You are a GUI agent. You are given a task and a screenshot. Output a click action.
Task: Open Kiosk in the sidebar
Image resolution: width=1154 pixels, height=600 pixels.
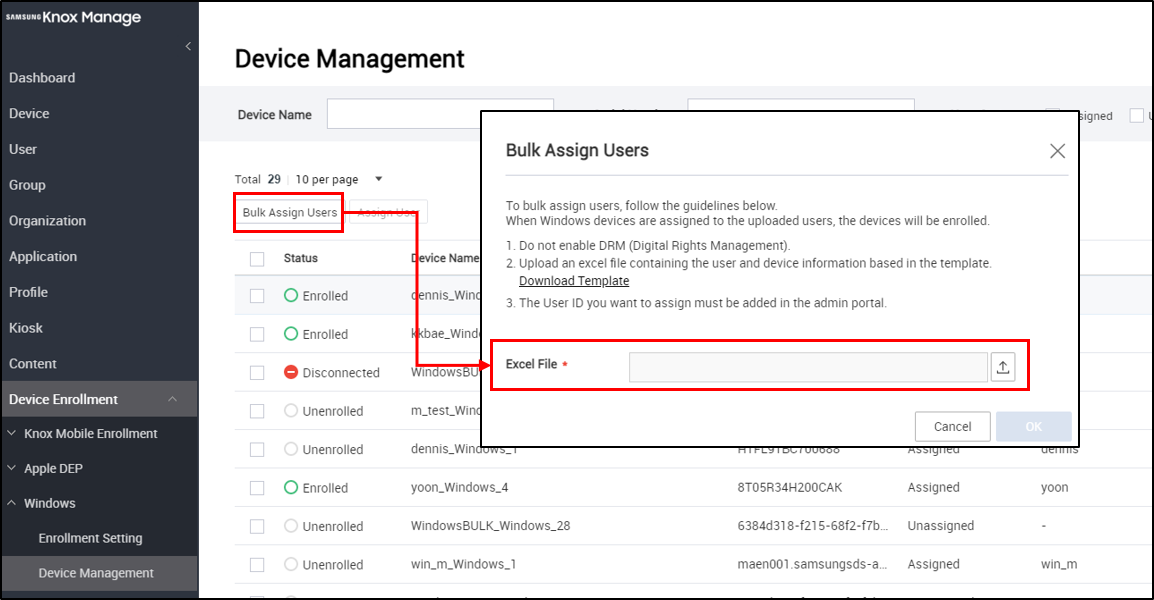[x=26, y=328]
